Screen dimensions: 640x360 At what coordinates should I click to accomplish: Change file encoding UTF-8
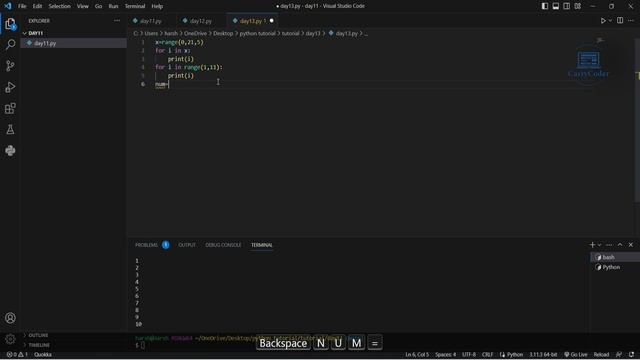[x=469, y=354]
